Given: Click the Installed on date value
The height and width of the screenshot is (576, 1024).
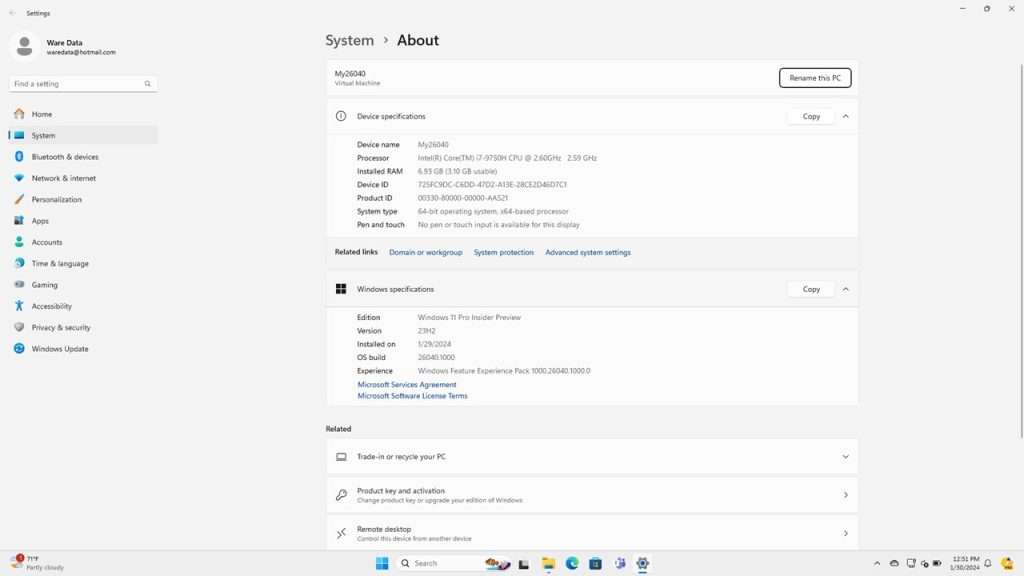Looking at the screenshot, I should (434, 344).
